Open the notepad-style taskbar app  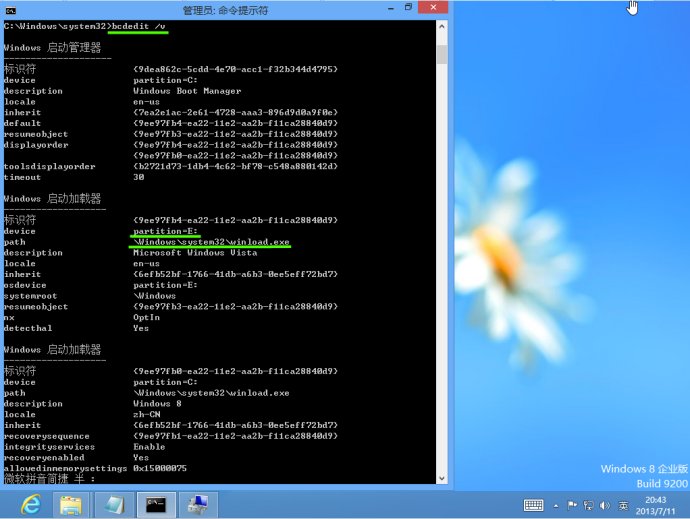[114, 504]
